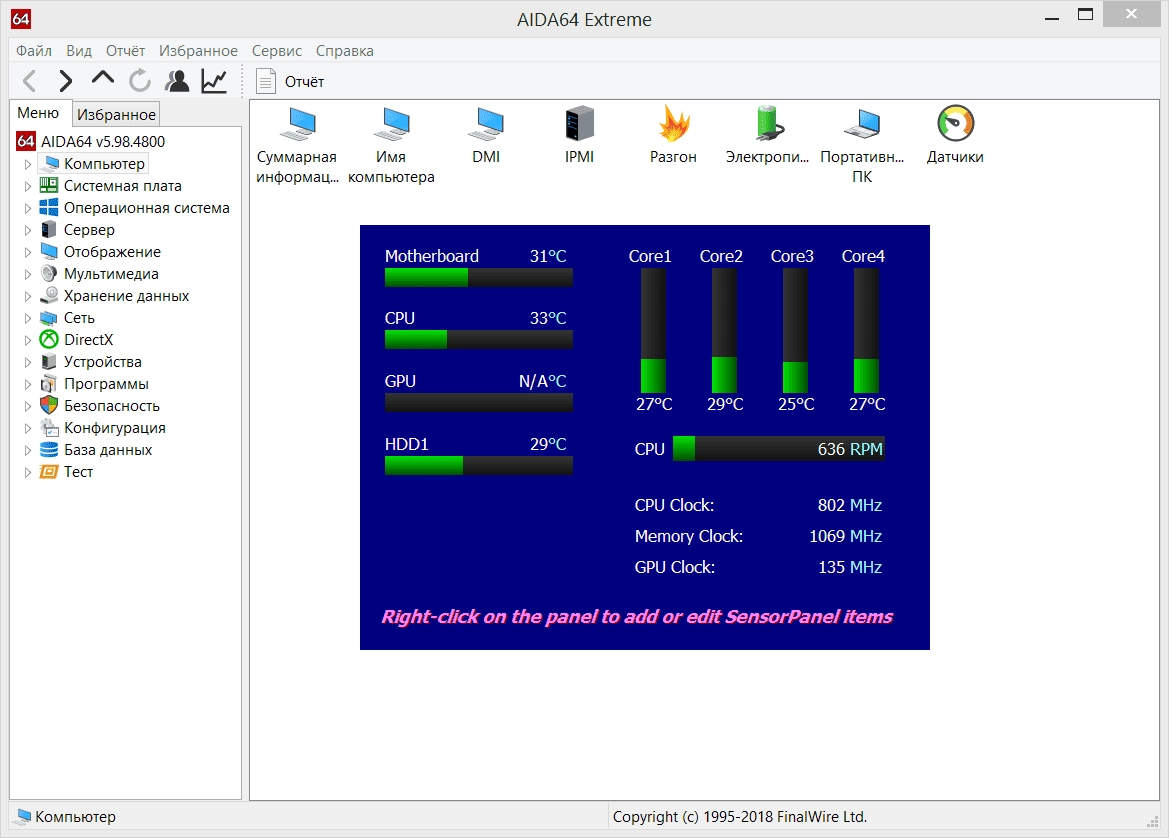Click the База данных database icon
This screenshot has width=1169, height=838.
pyautogui.click(x=48, y=450)
